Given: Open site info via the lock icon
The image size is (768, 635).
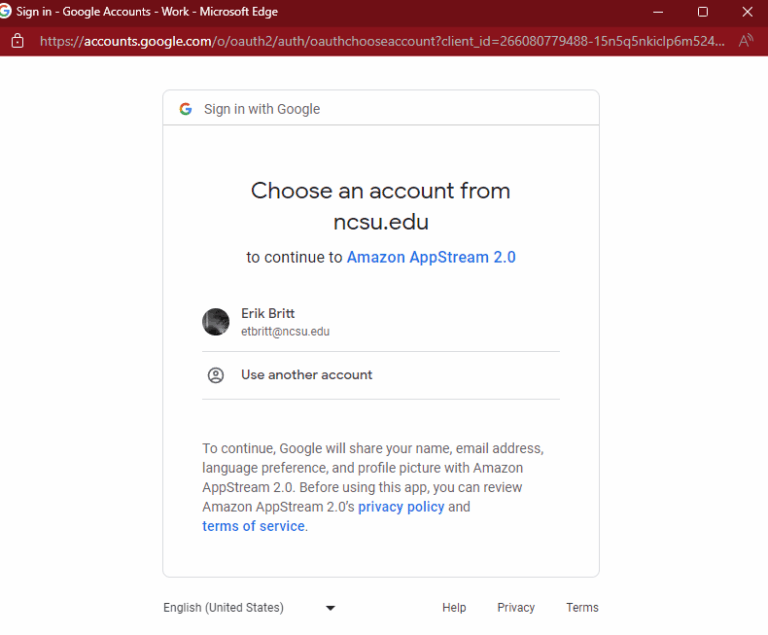Looking at the screenshot, I should (x=16, y=41).
